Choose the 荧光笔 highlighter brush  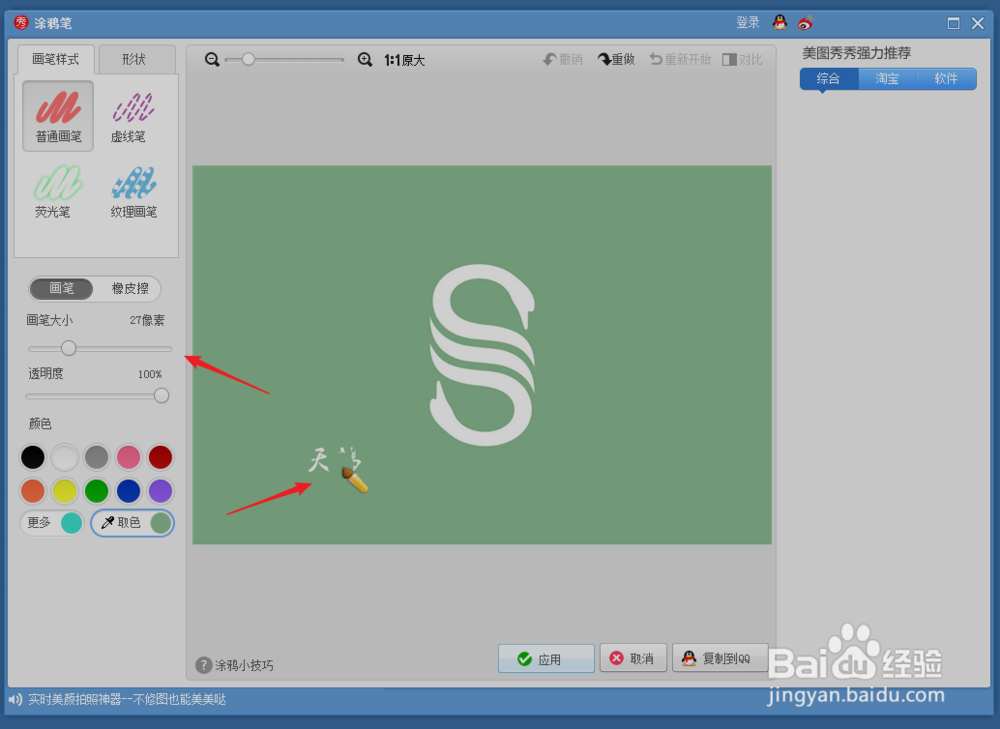58,191
